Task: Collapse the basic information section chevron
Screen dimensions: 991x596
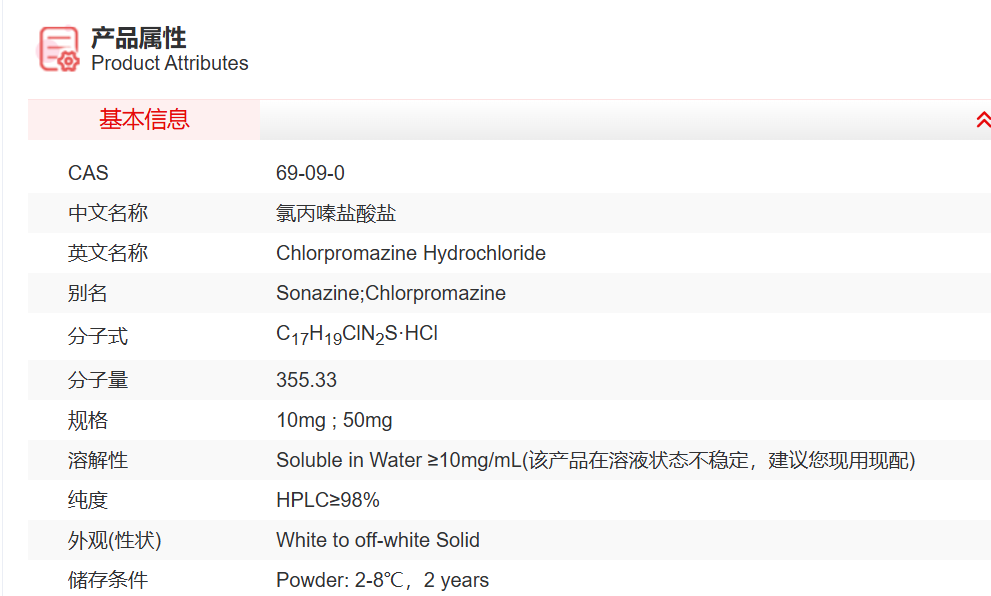Action: pos(982,120)
